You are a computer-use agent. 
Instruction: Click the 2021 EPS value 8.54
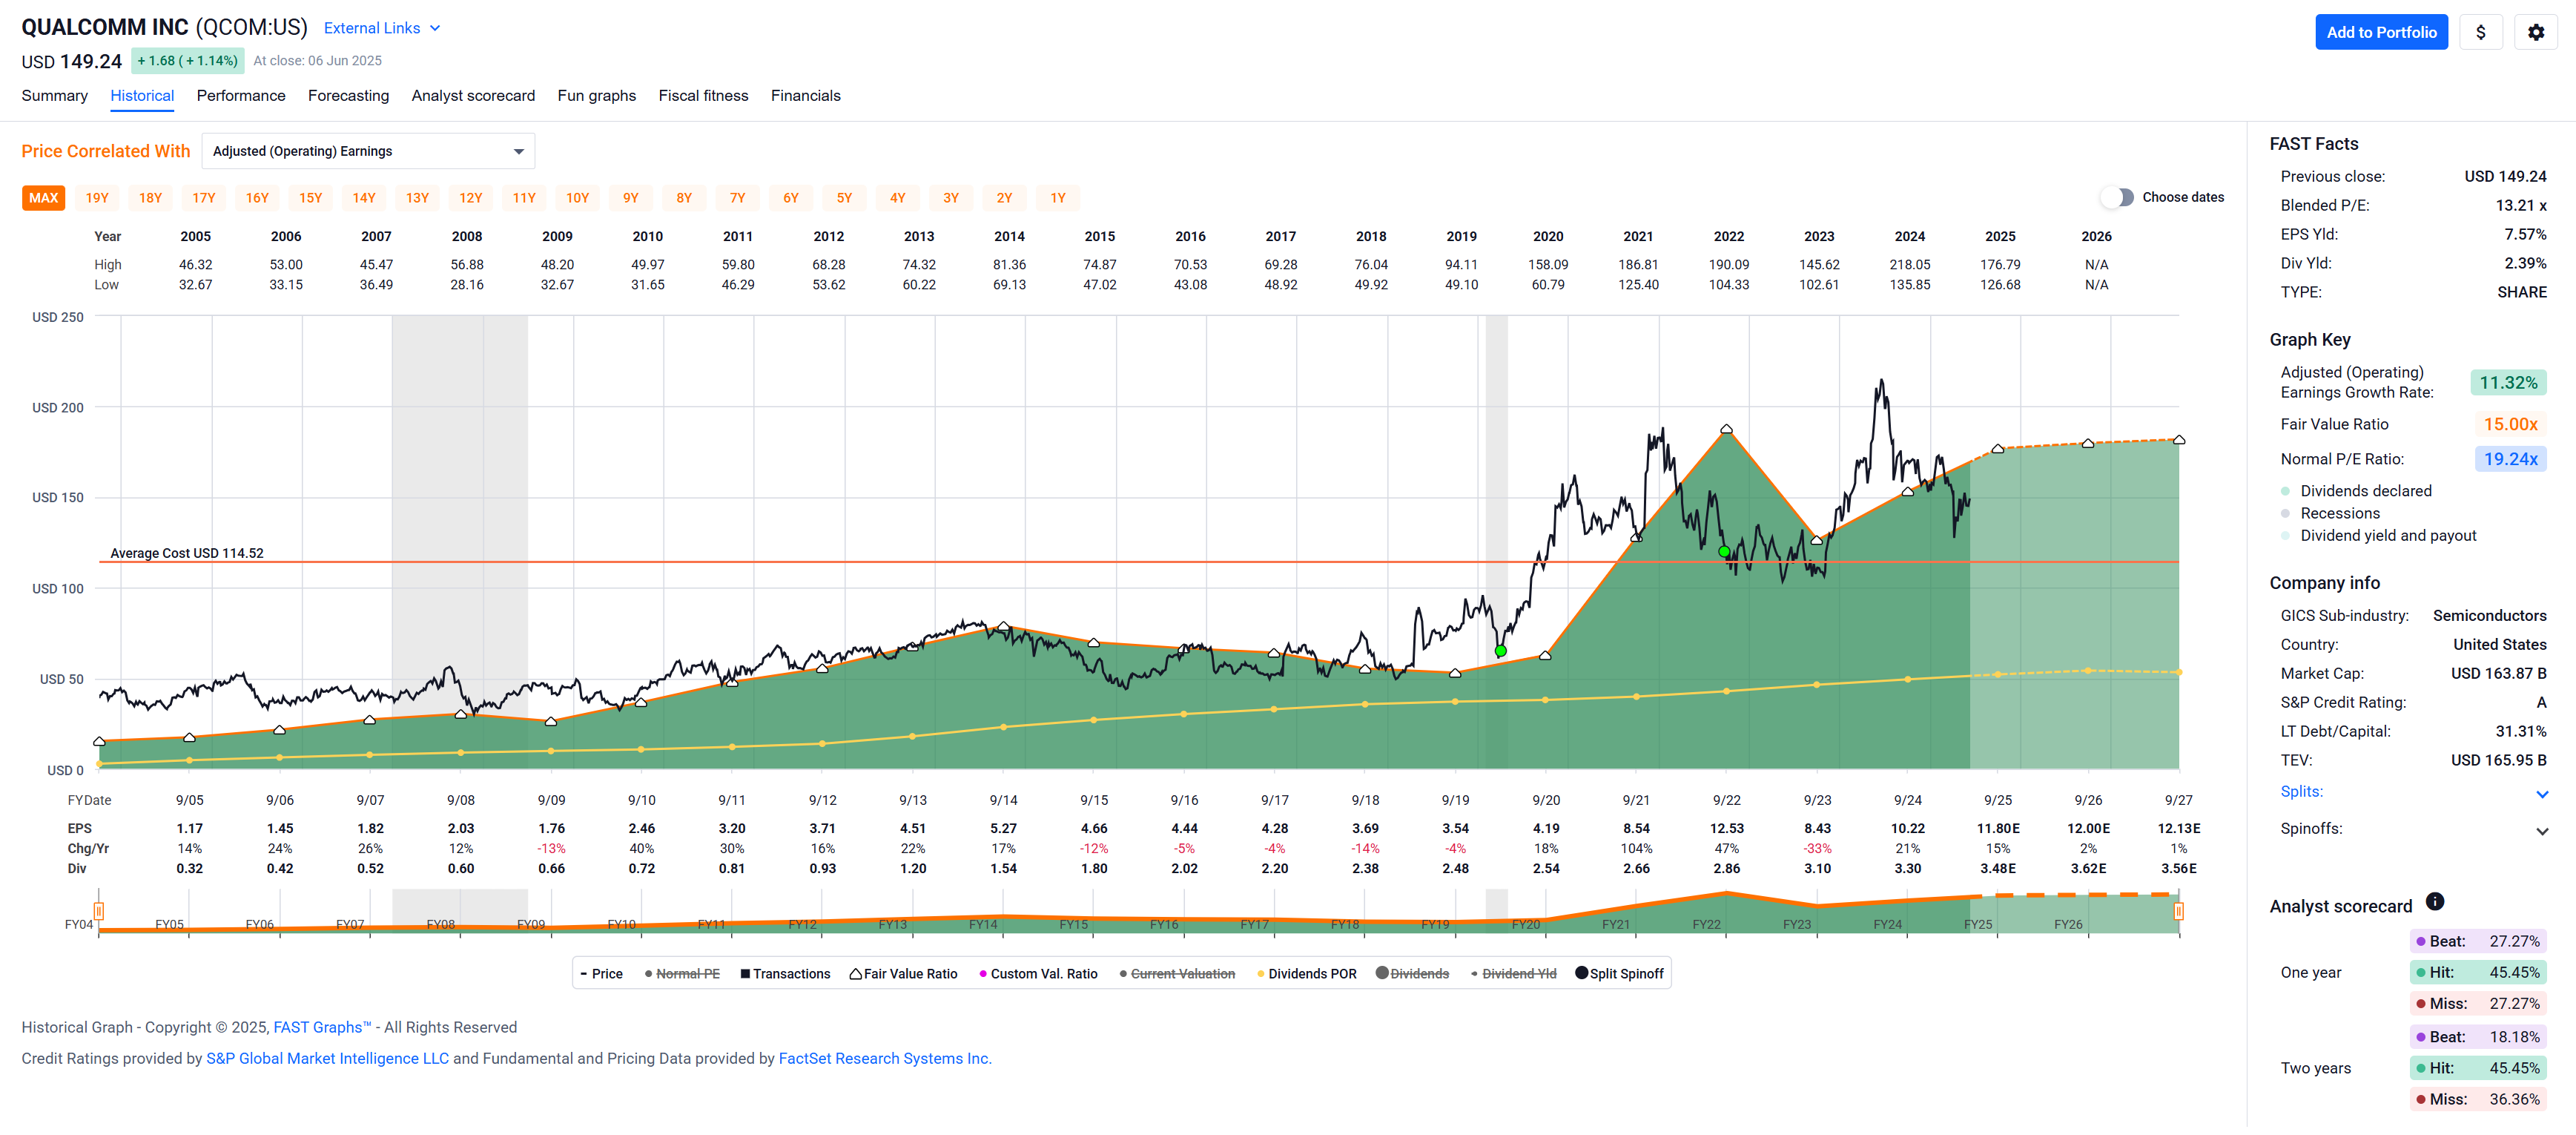1636,828
